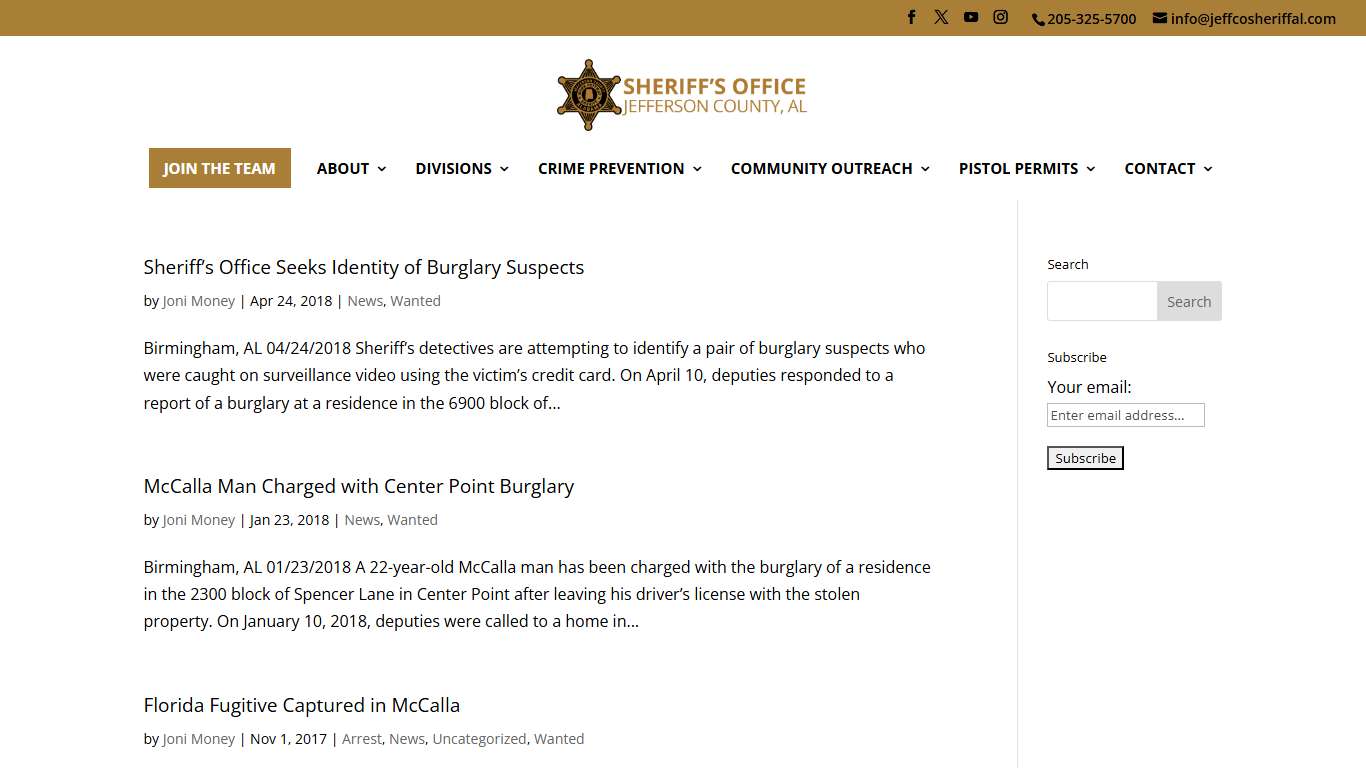The height and width of the screenshot is (768, 1366).
Task: Open the X (Twitter) icon
Action: (941, 17)
